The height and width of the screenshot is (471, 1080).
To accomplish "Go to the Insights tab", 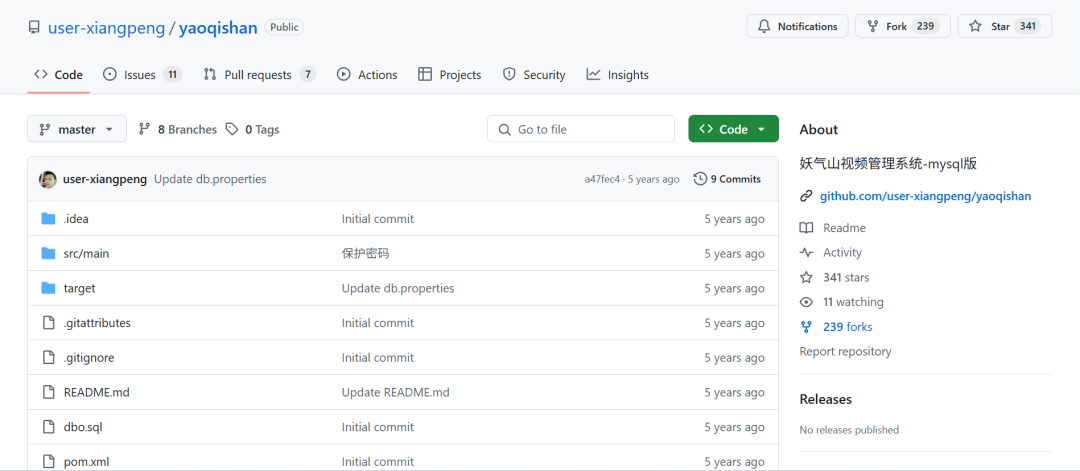I will click(617, 74).
